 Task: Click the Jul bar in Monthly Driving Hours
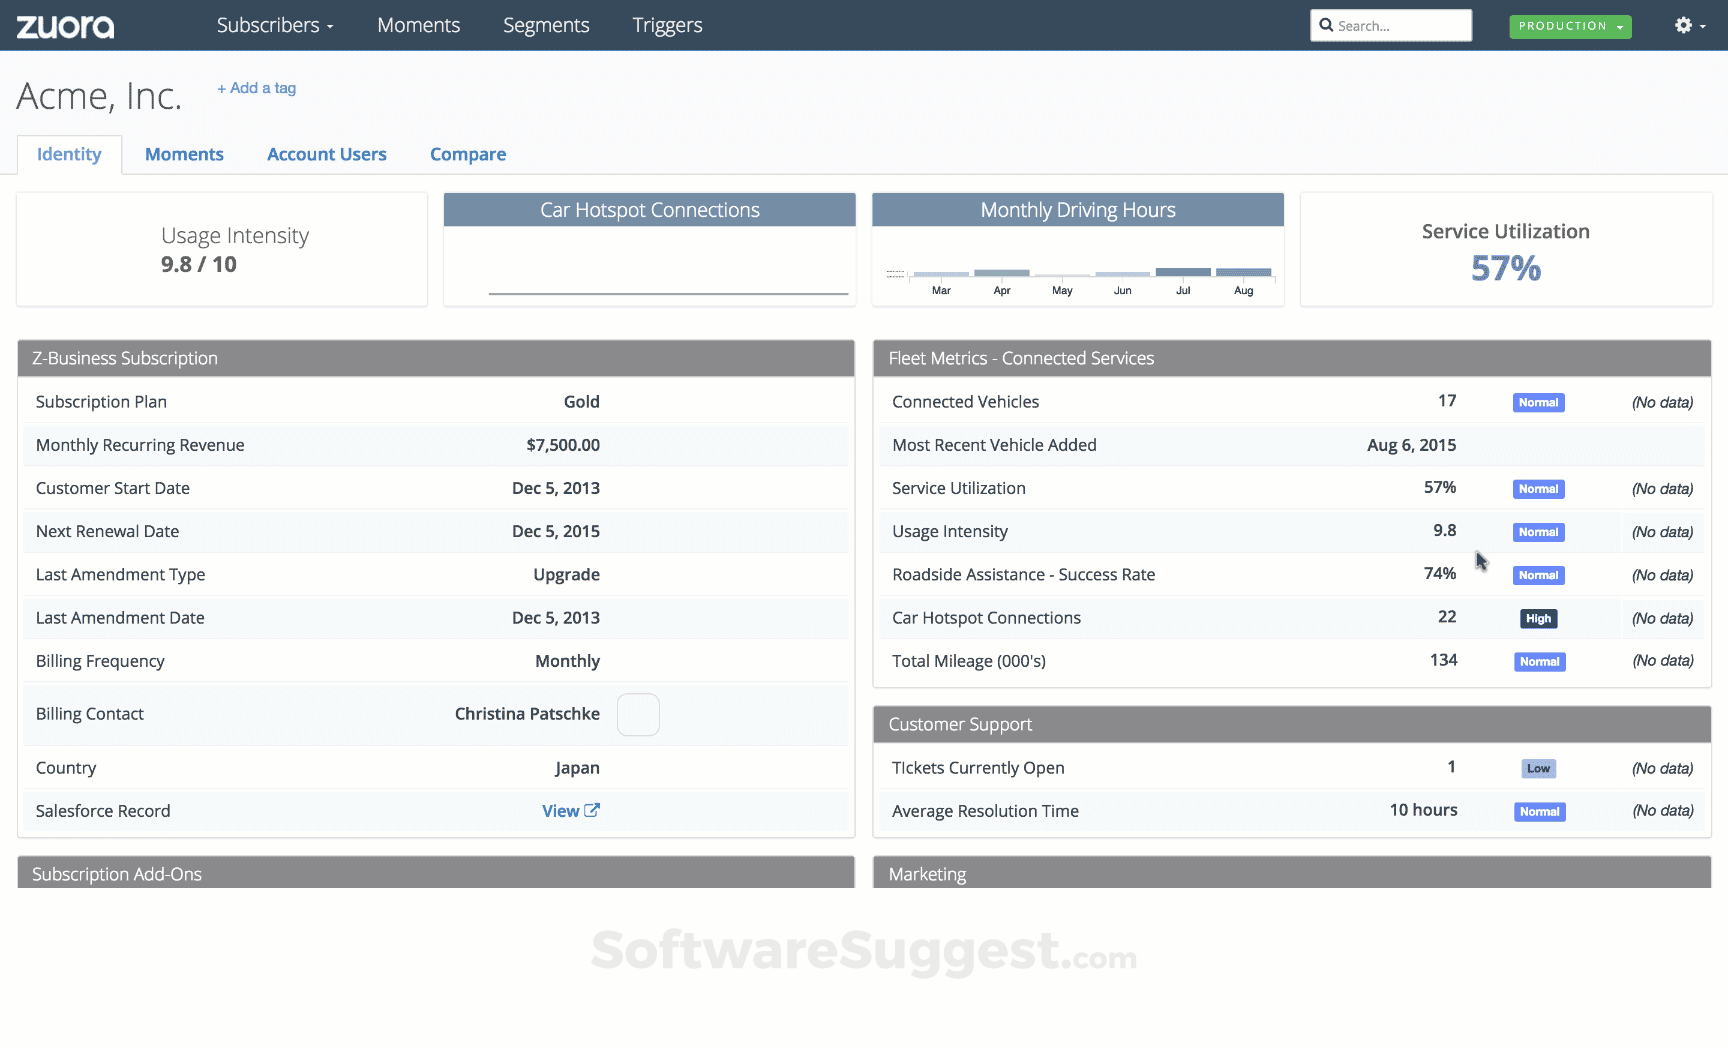click(1183, 272)
